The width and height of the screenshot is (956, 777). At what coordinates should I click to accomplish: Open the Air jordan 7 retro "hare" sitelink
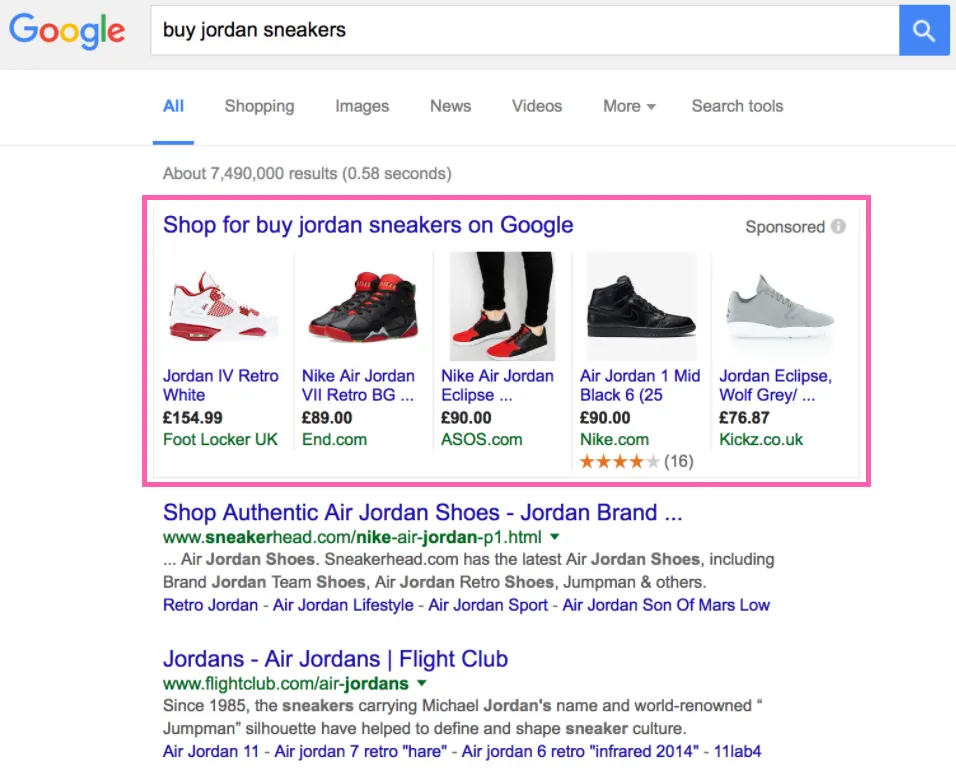(360, 751)
